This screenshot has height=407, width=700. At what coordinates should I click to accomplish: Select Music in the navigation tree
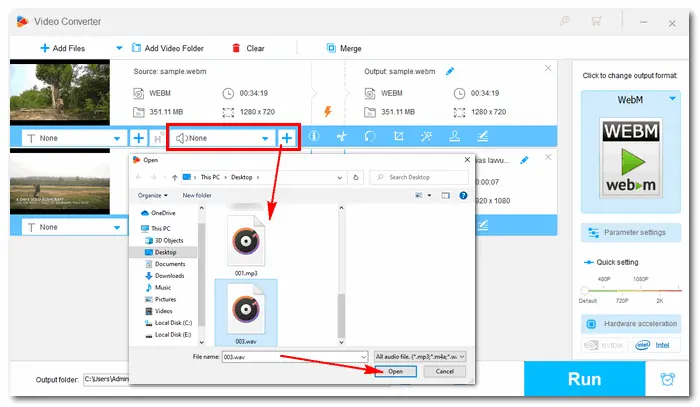point(158,287)
